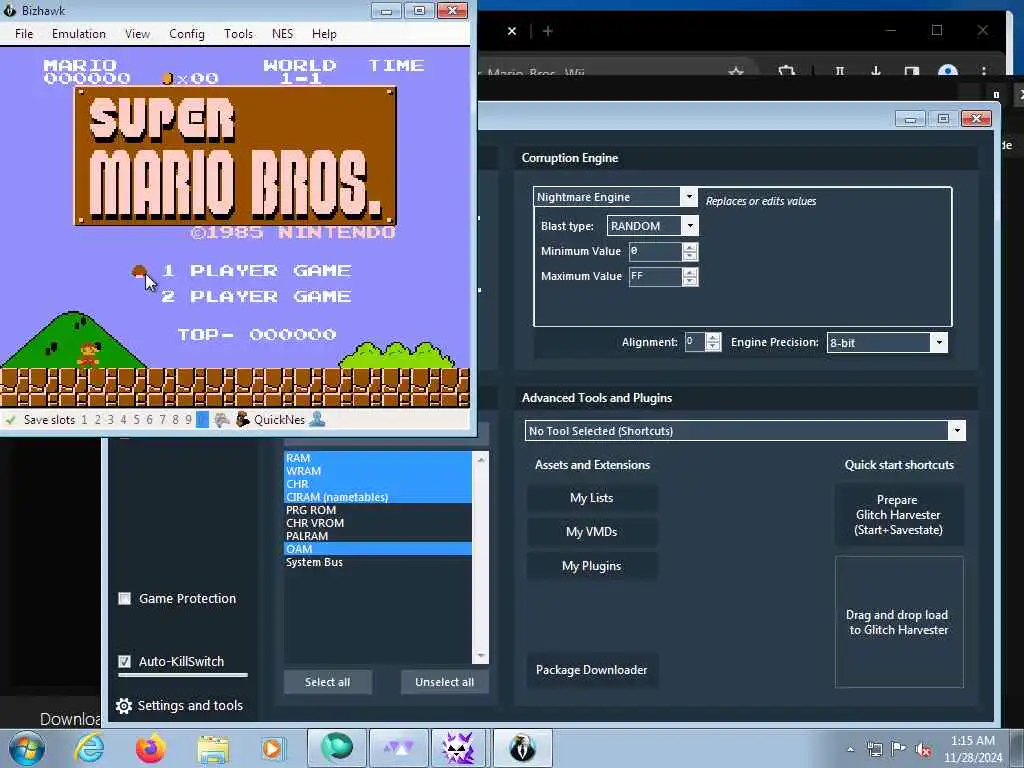
Task: Click the QuickNes core icon in status bar
Action: pyautogui.click(x=242, y=419)
